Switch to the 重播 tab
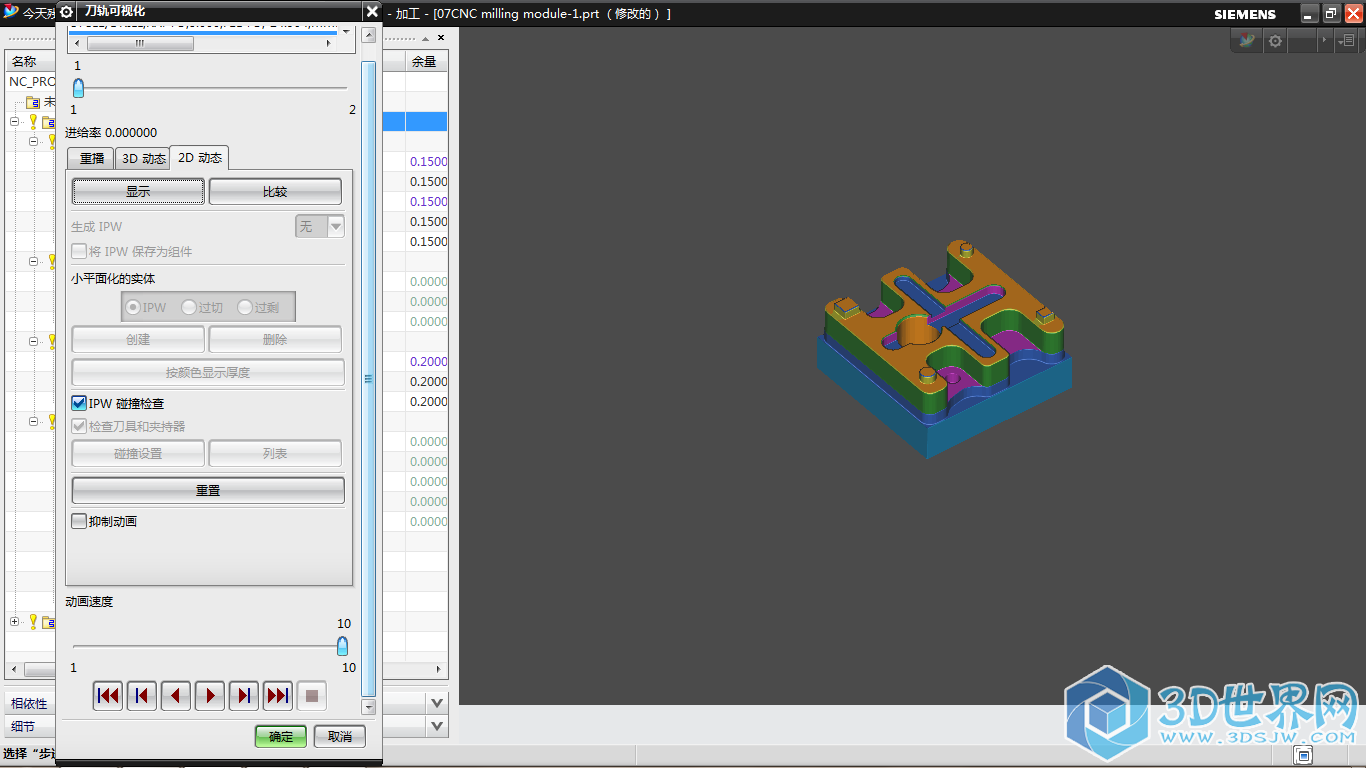 click(91, 158)
